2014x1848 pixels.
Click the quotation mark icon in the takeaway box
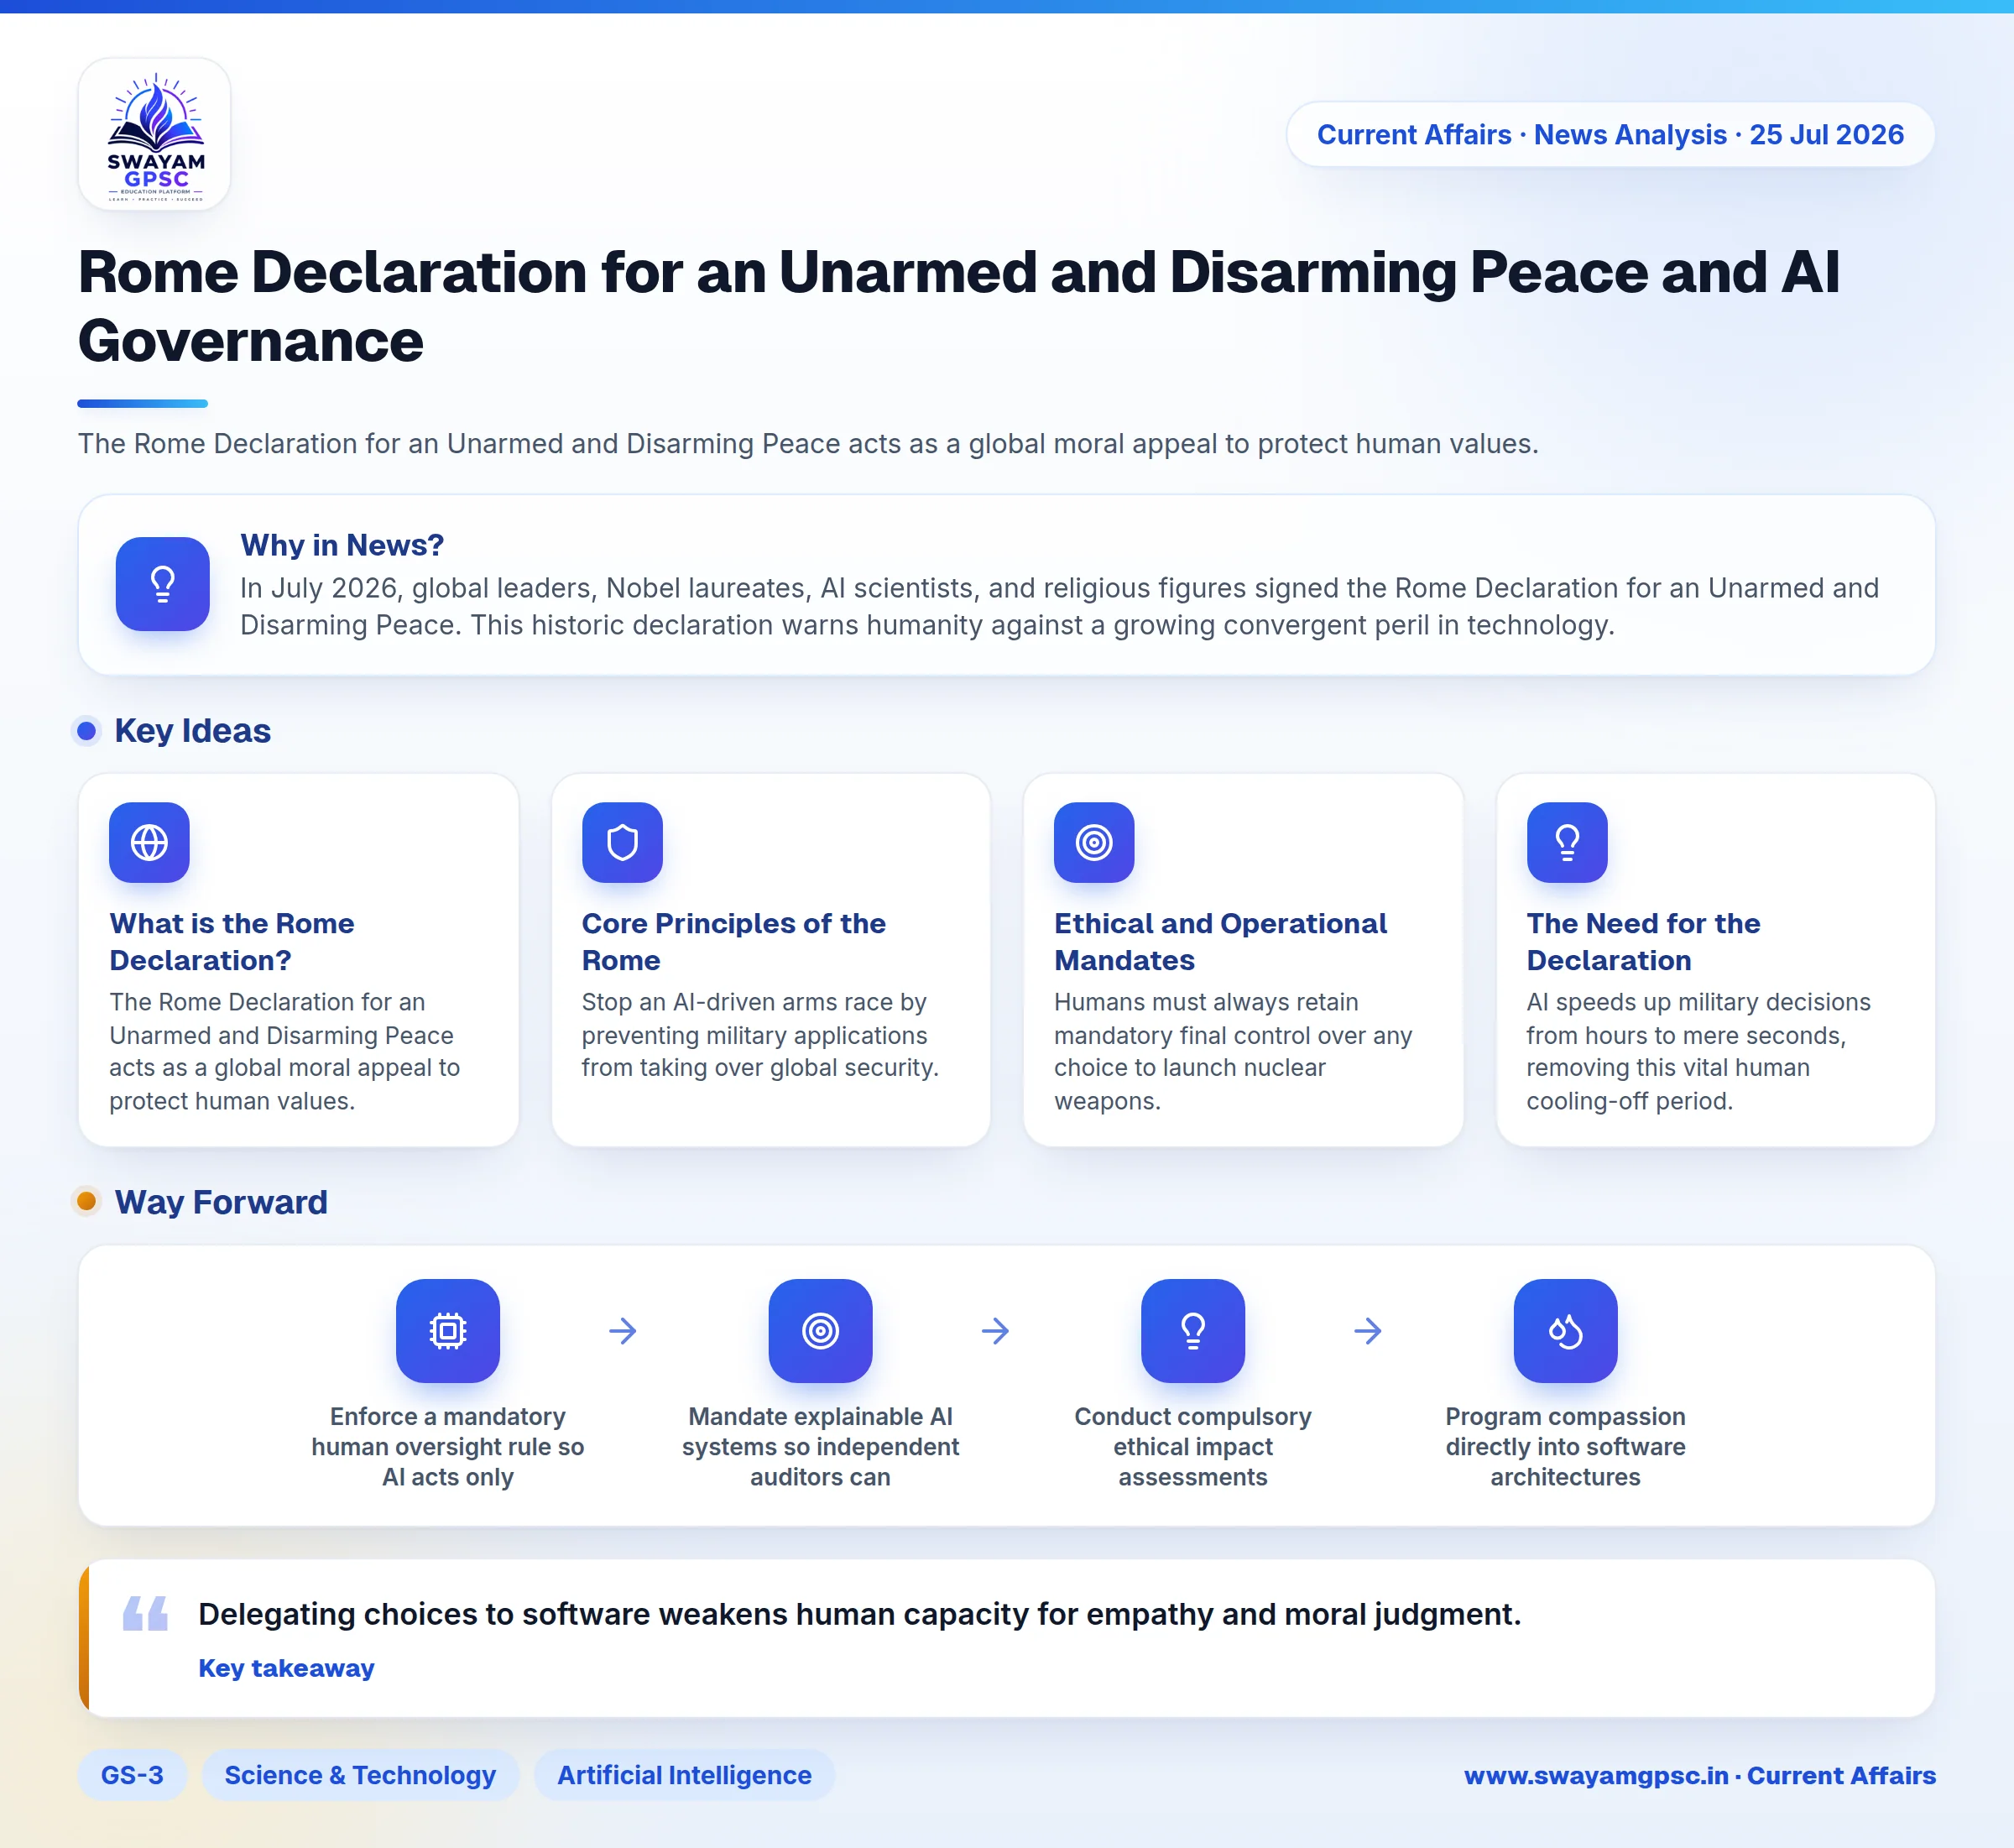(145, 1613)
